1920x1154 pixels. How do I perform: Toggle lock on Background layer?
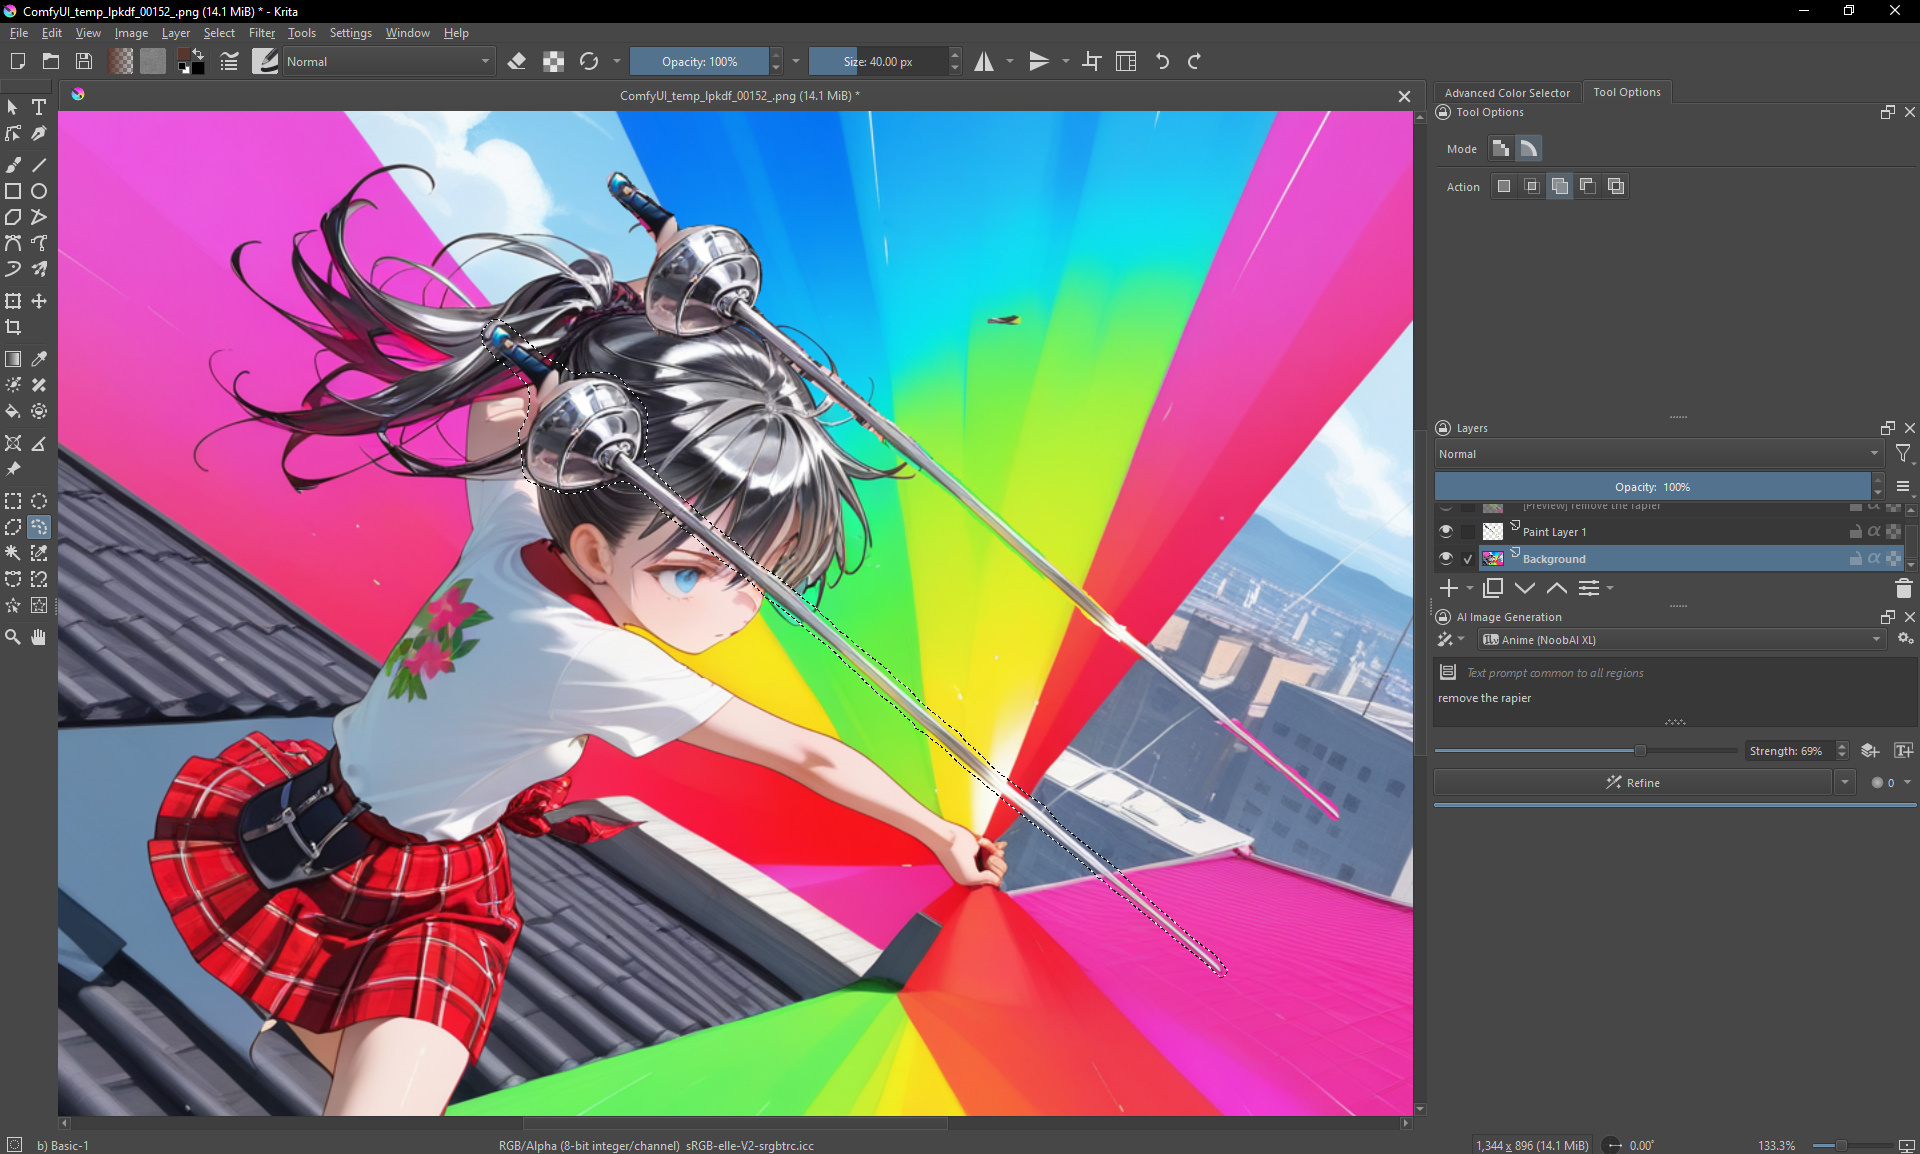click(1855, 558)
